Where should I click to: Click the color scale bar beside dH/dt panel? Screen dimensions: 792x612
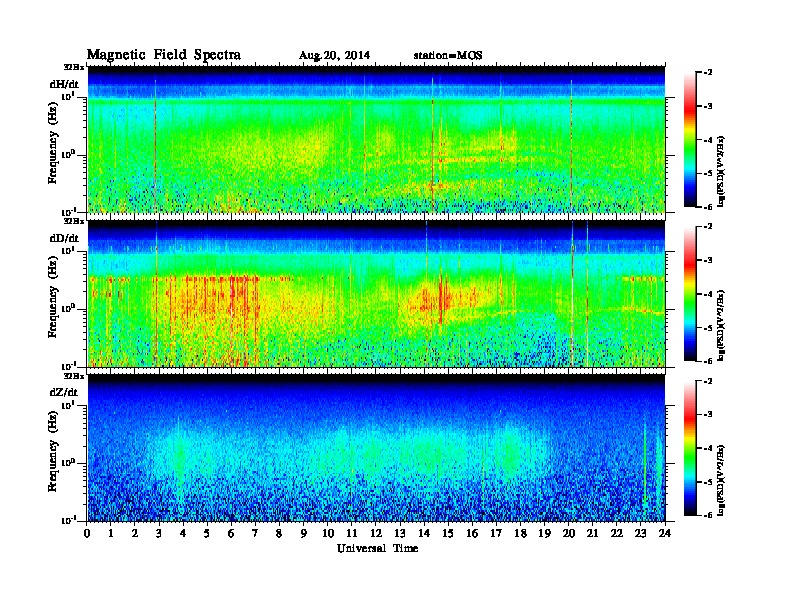(x=690, y=139)
